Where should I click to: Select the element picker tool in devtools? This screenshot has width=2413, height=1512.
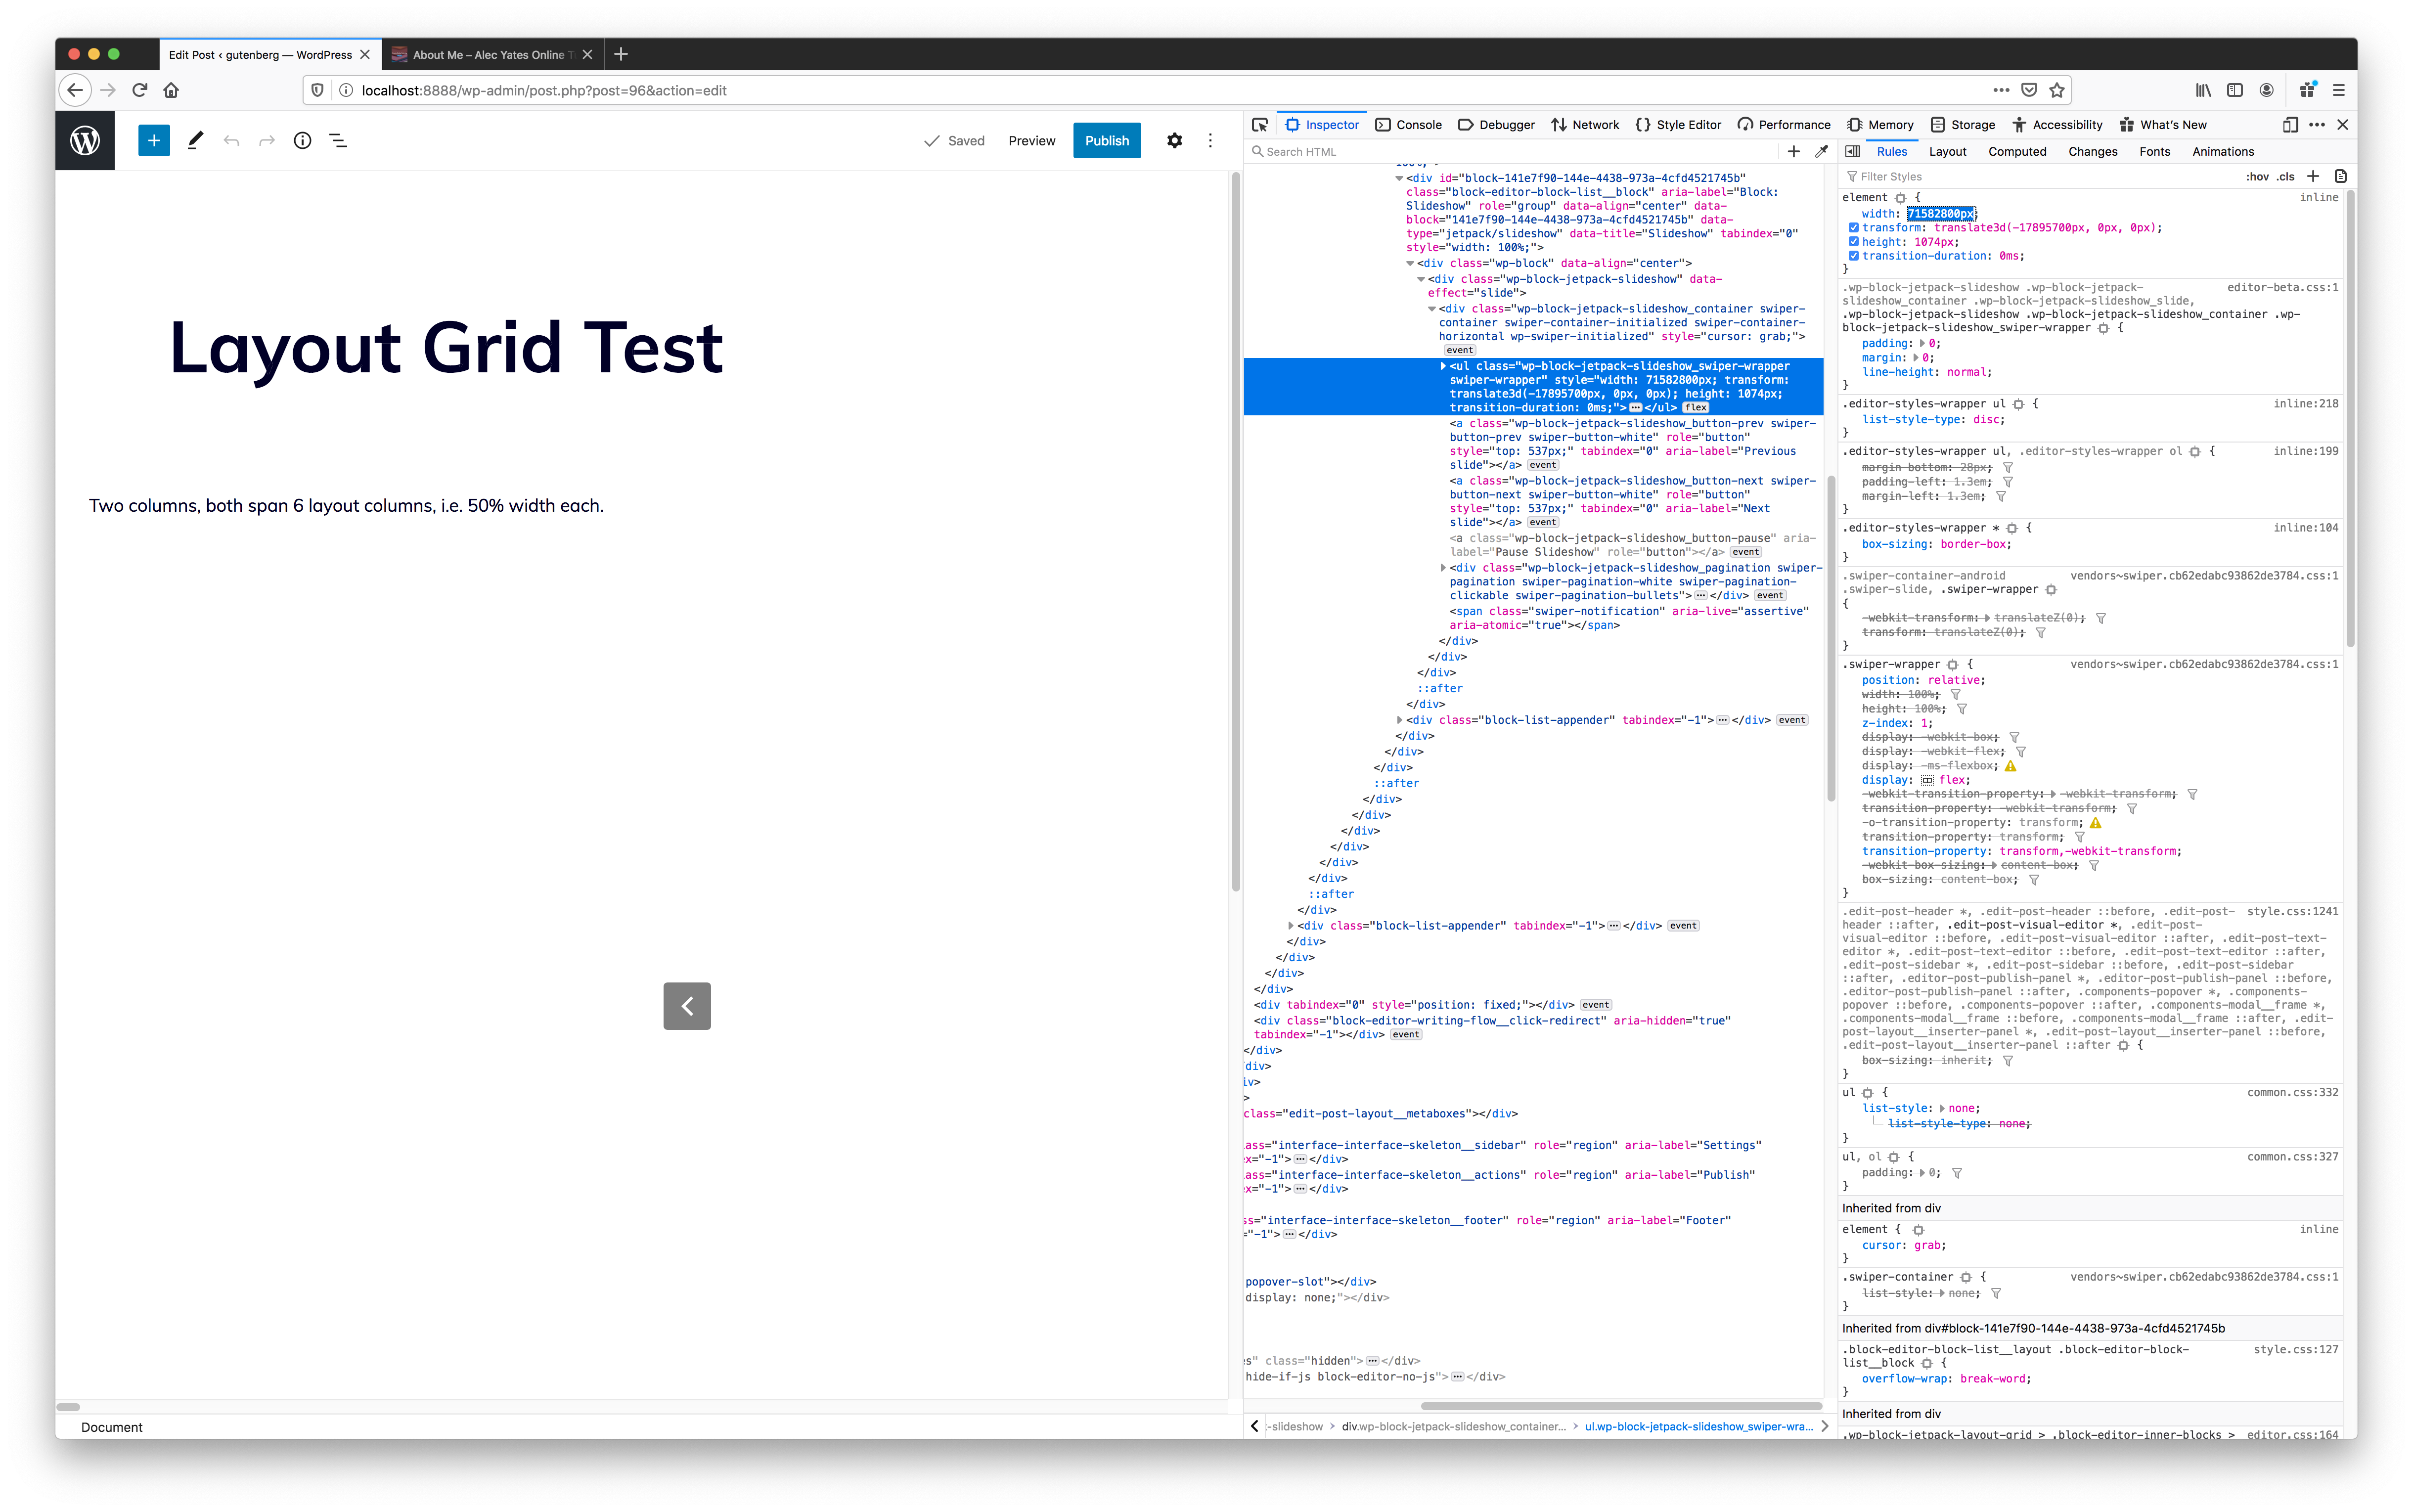(x=1260, y=125)
